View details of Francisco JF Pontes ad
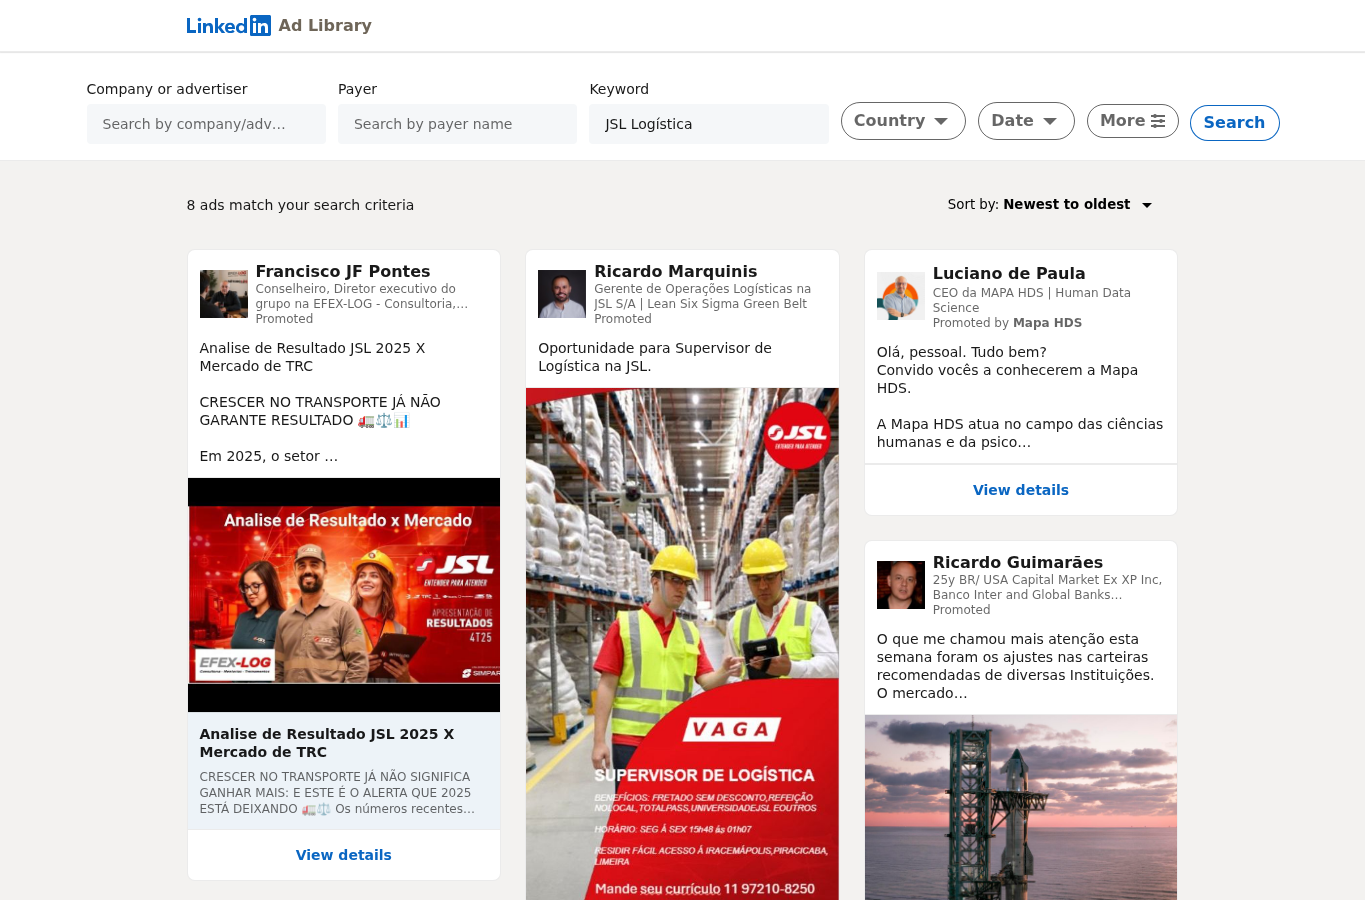This screenshot has width=1365, height=900. 344,855
